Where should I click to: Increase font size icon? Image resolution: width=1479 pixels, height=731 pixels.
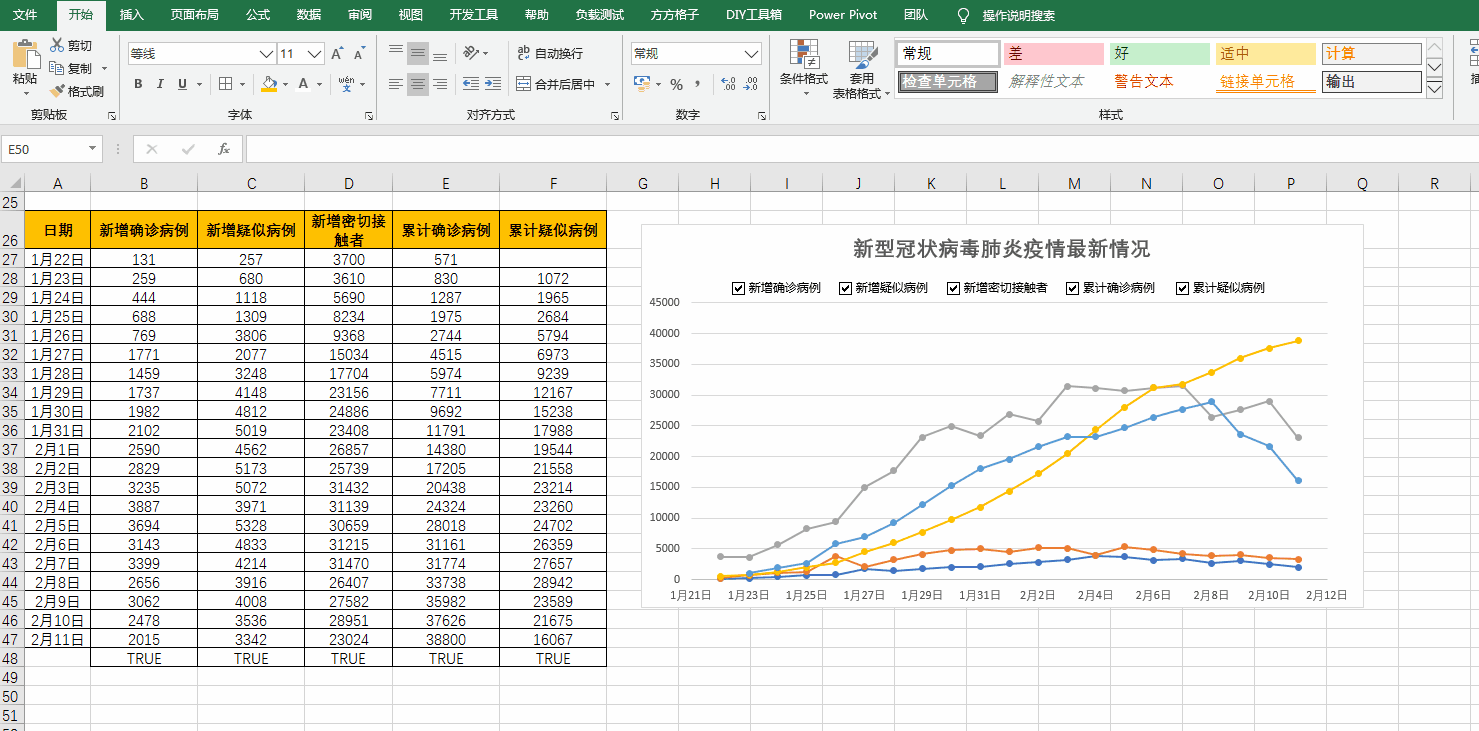pos(337,54)
